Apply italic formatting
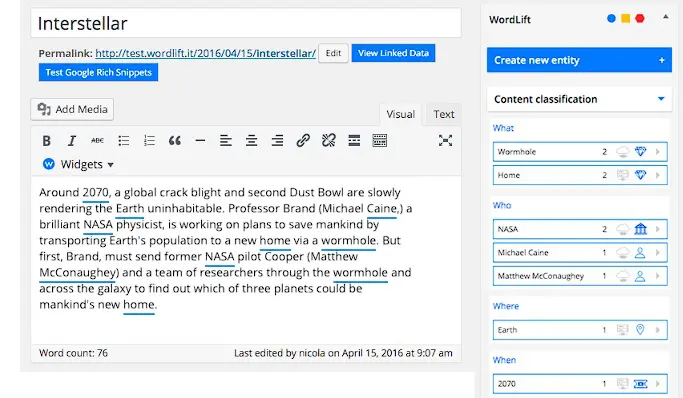683x398 pixels. click(72, 141)
